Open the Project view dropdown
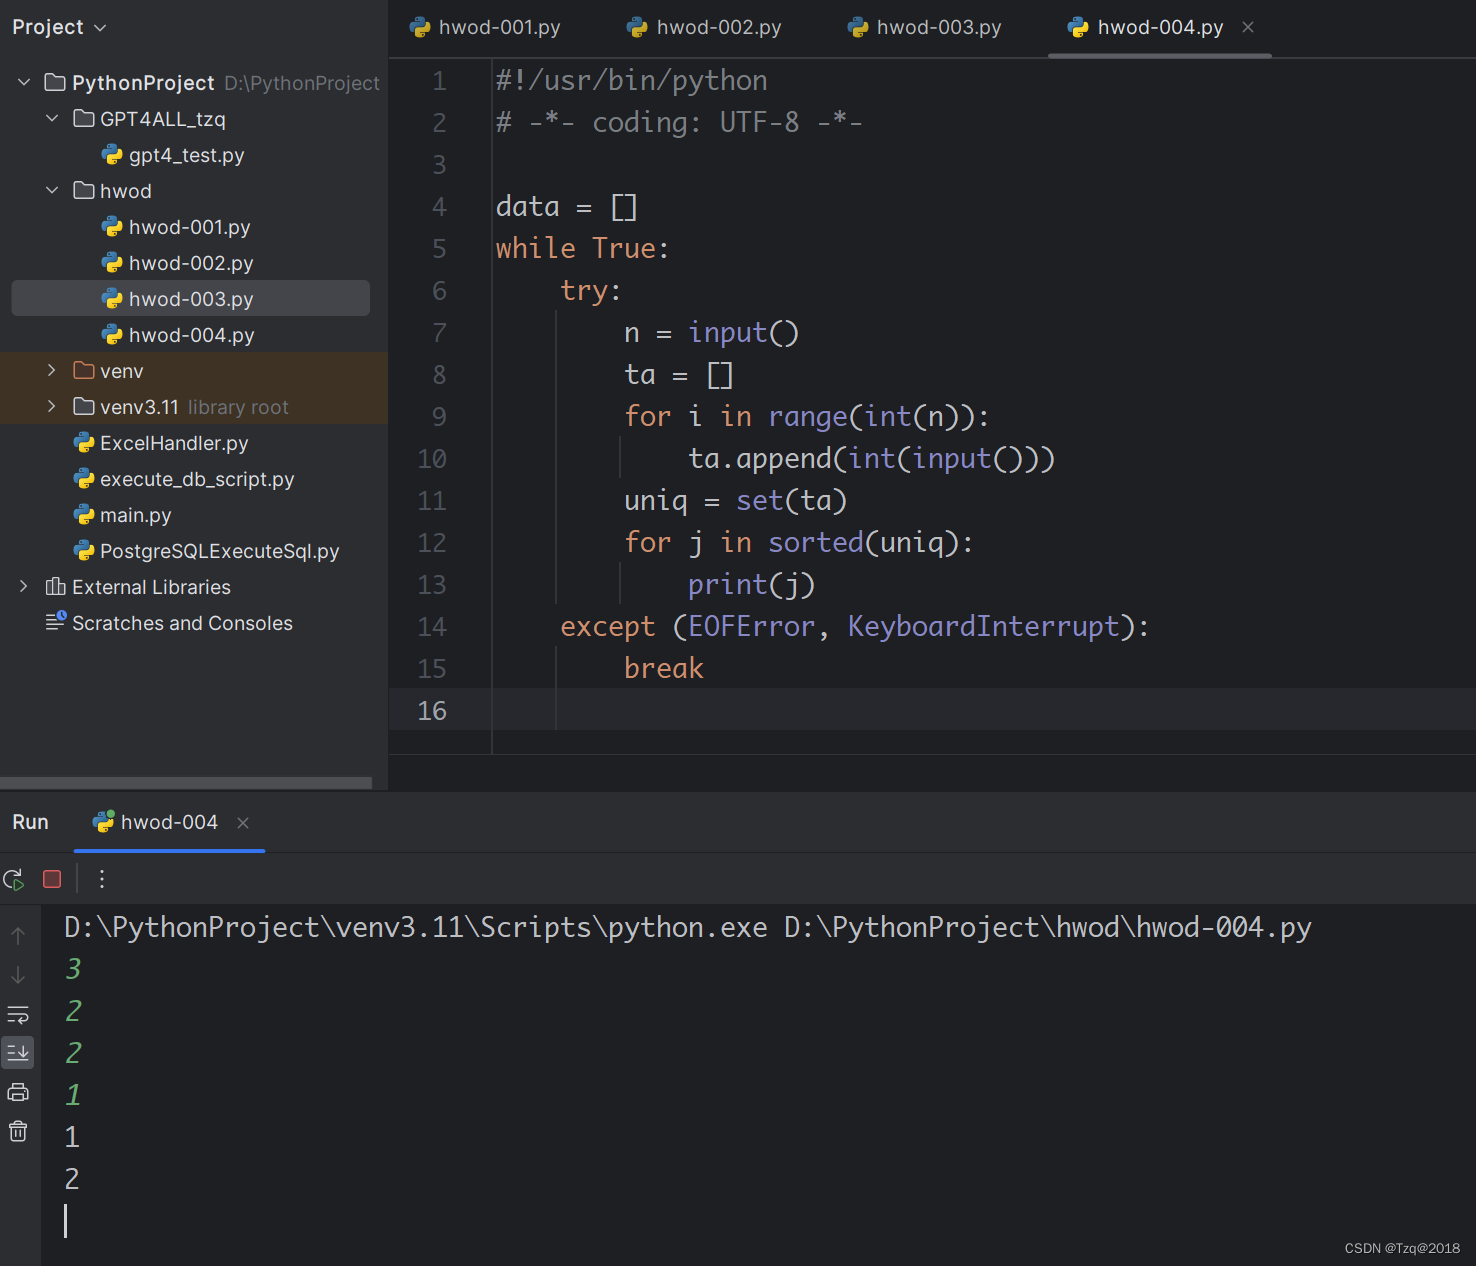1476x1266 pixels. 59,27
